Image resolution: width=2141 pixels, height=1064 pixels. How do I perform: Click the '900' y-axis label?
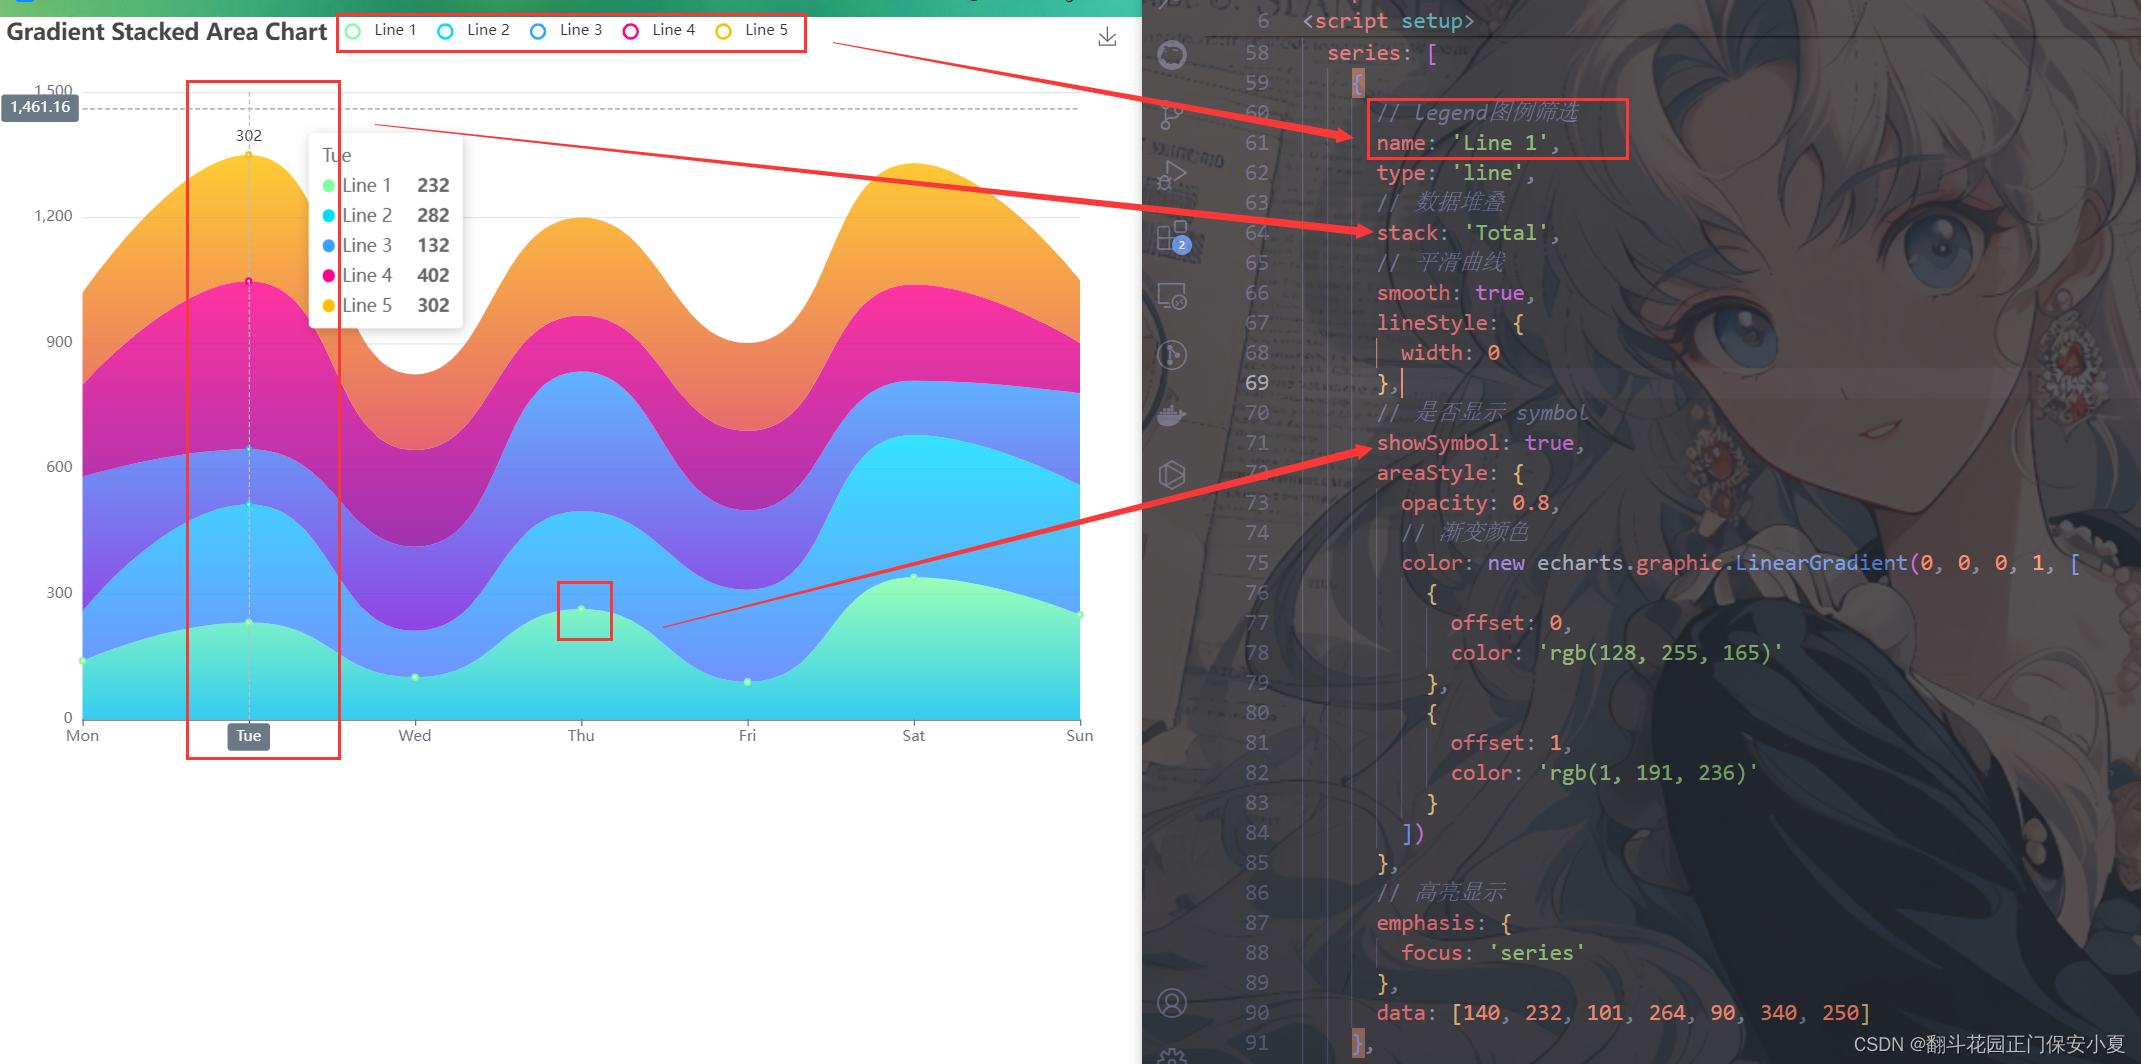(x=59, y=342)
